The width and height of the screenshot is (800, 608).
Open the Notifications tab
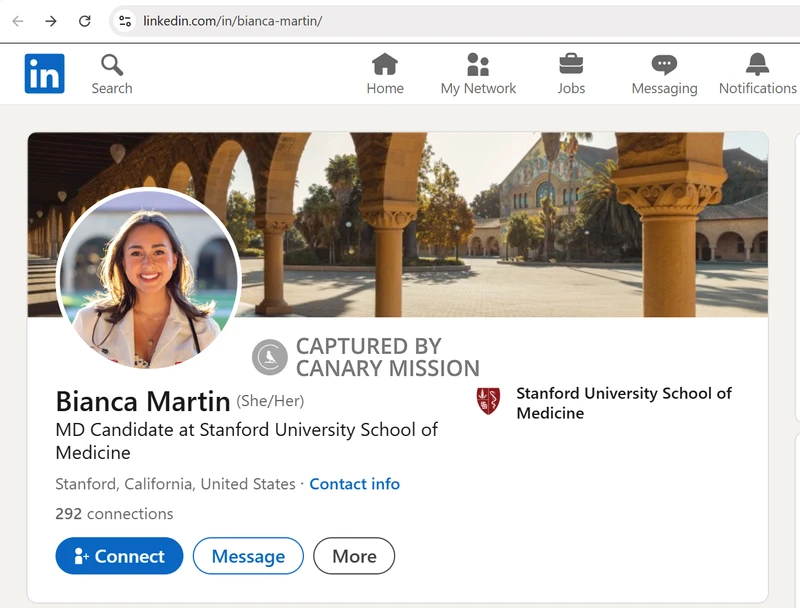click(x=758, y=74)
